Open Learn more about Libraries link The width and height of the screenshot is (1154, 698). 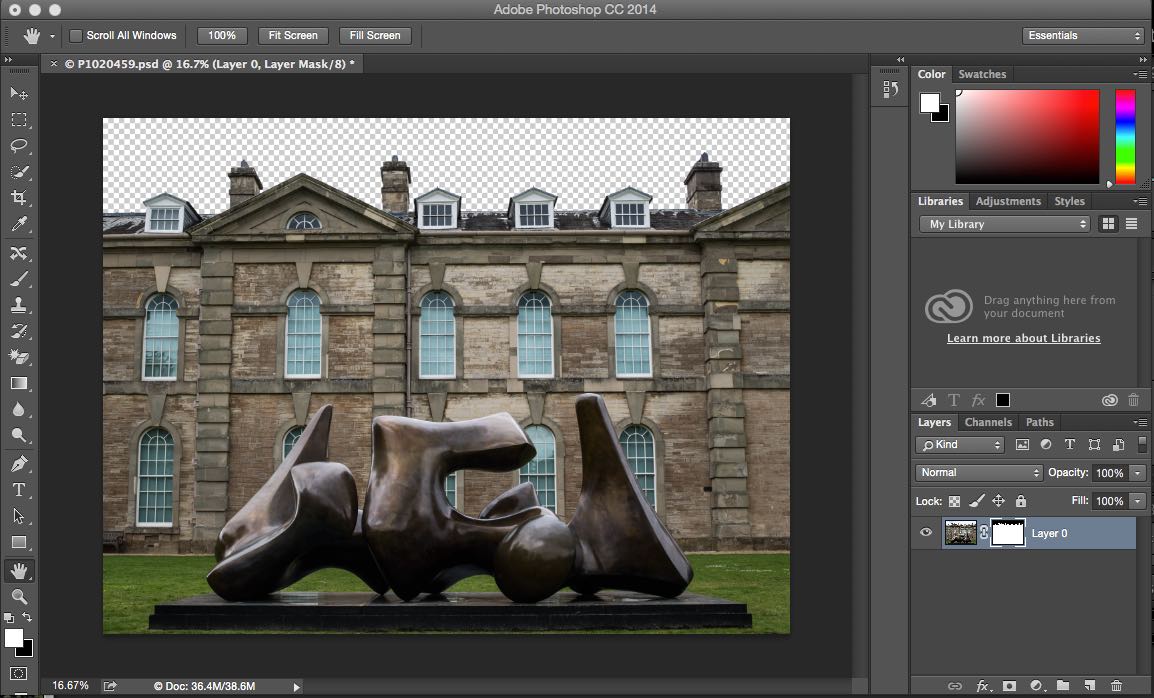click(1023, 338)
